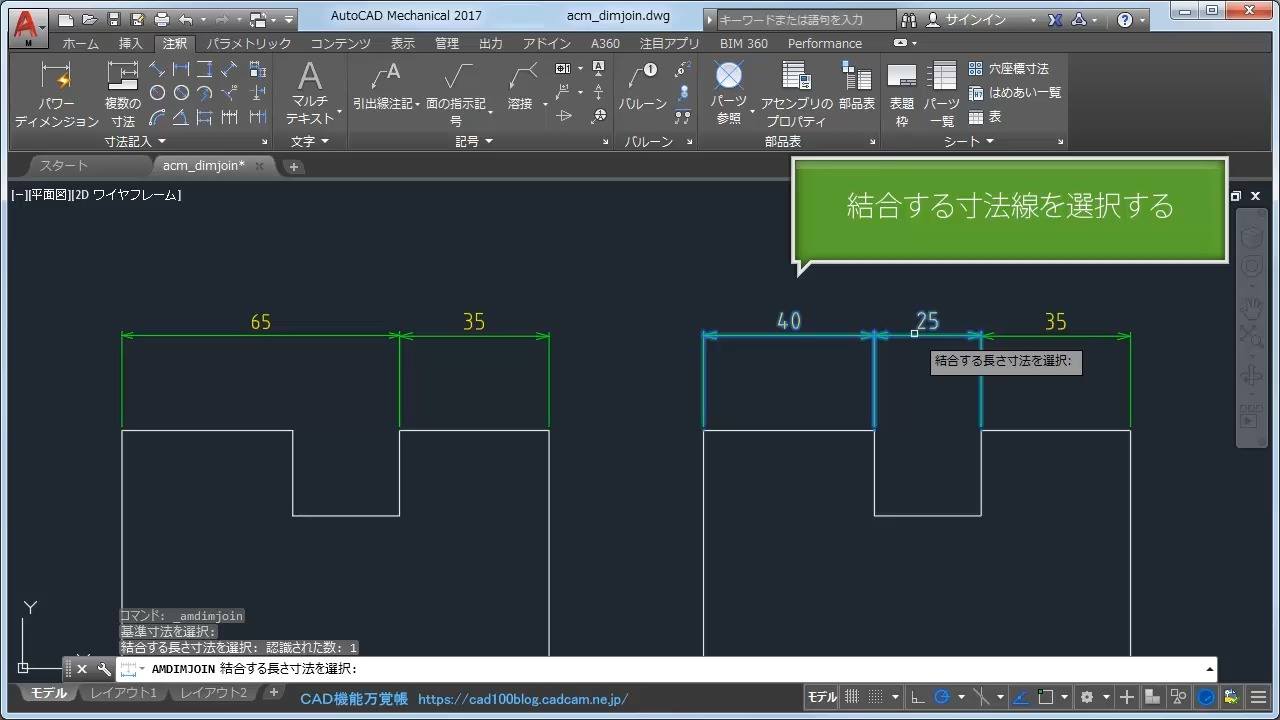This screenshot has height=720, width=1280.
Task: Switch to the Start (スタート) file tab
Action: (64, 166)
